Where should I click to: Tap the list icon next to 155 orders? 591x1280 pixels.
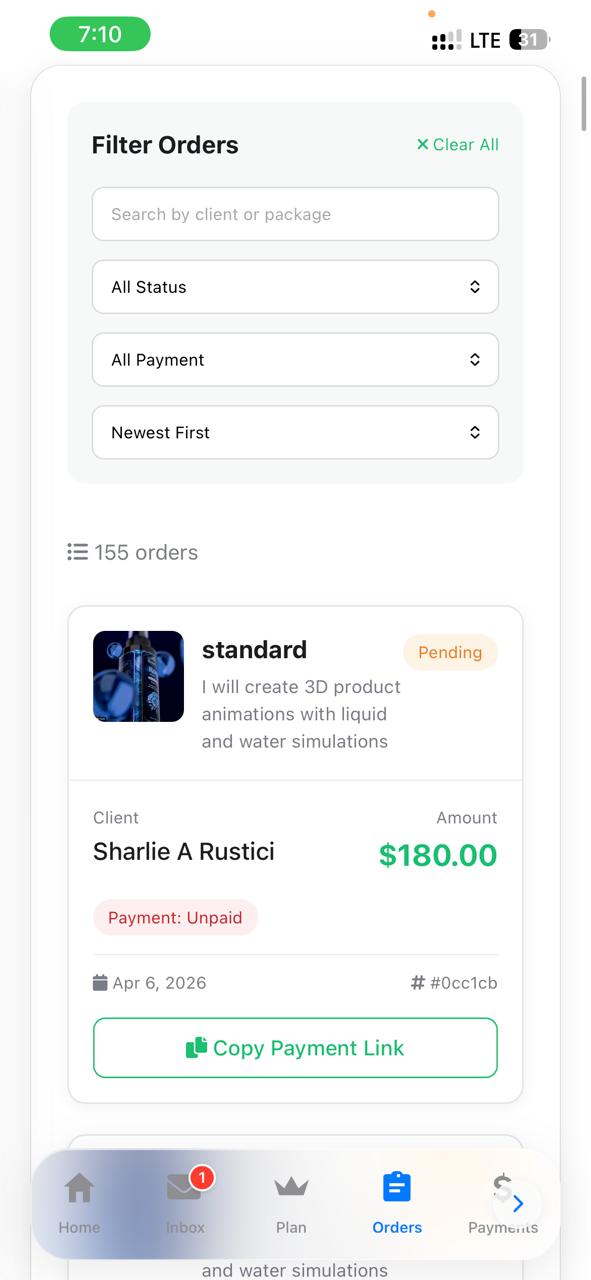[77, 551]
